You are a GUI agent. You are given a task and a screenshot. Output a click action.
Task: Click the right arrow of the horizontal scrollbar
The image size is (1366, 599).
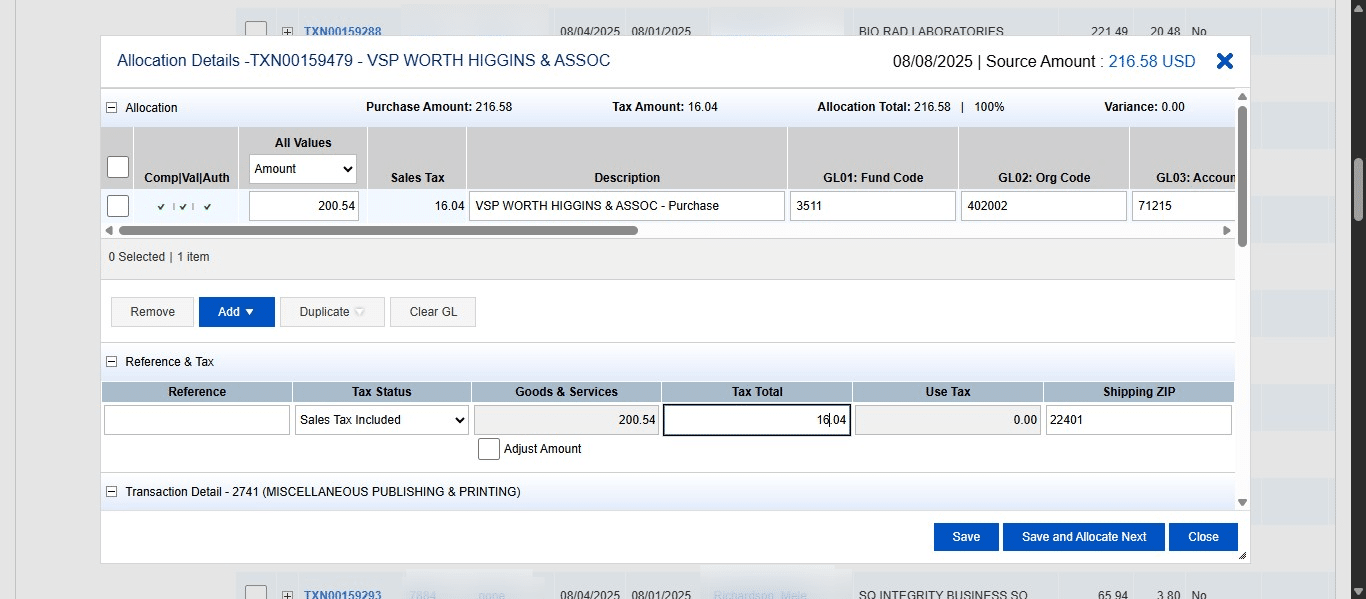pyautogui.click(x=1227, y=230)
